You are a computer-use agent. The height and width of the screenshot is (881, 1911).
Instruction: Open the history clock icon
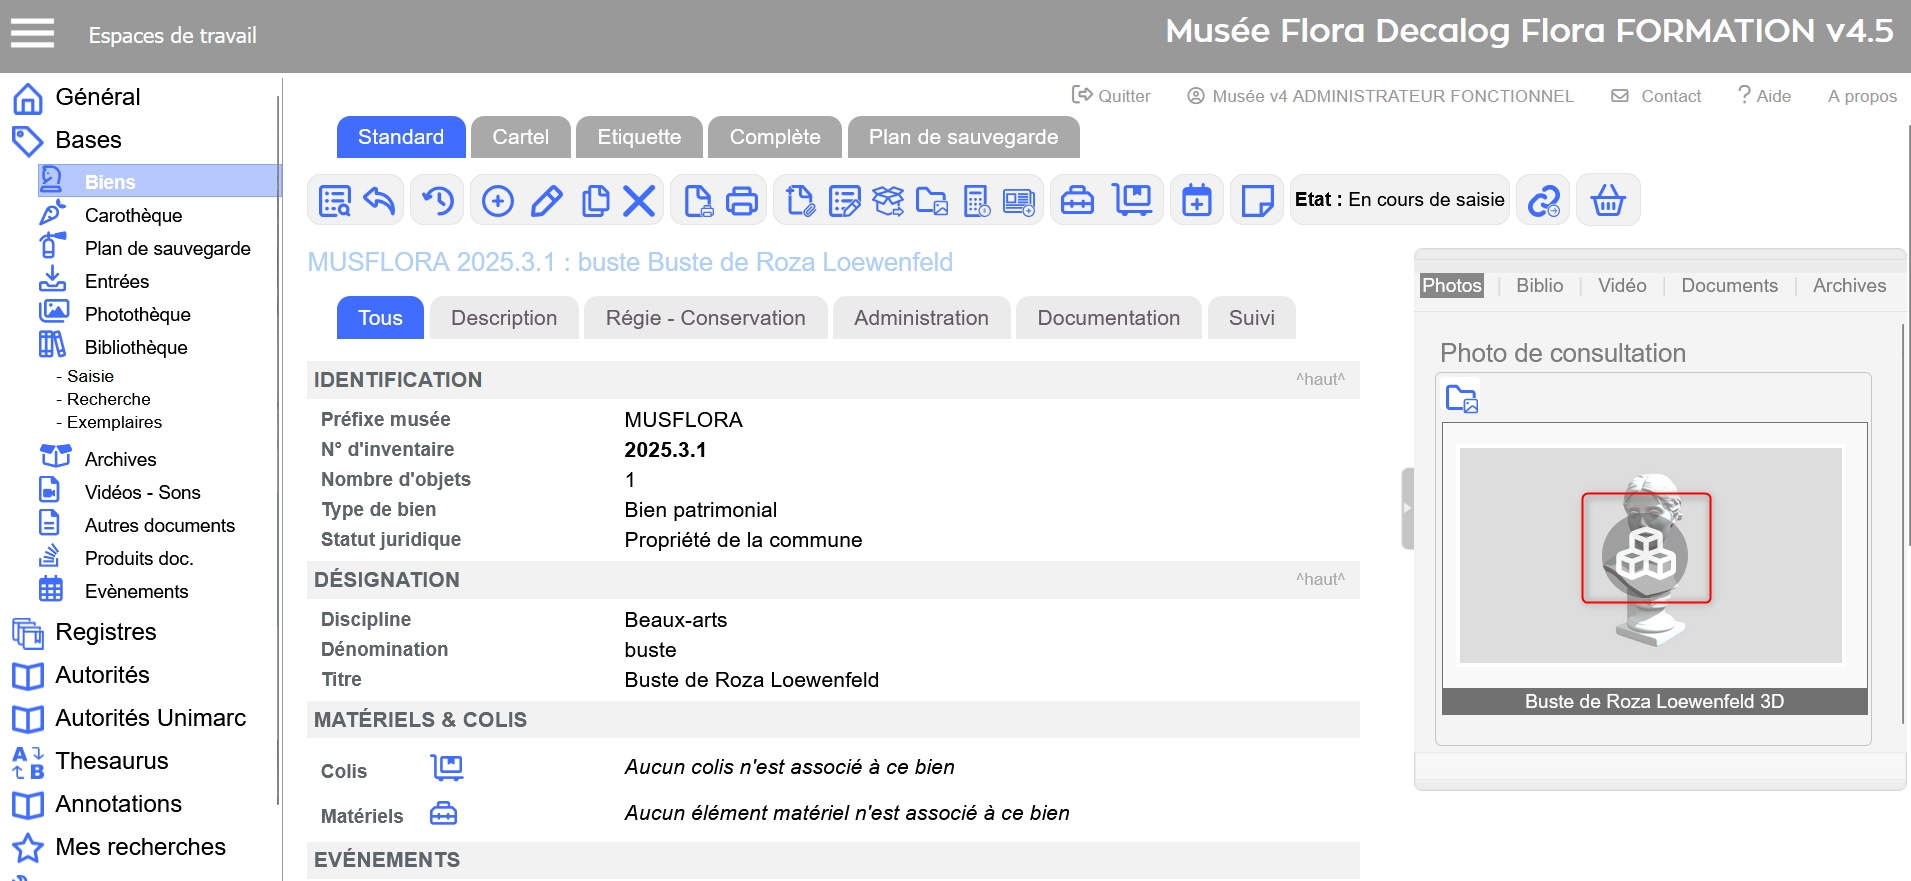coord(438,201)
